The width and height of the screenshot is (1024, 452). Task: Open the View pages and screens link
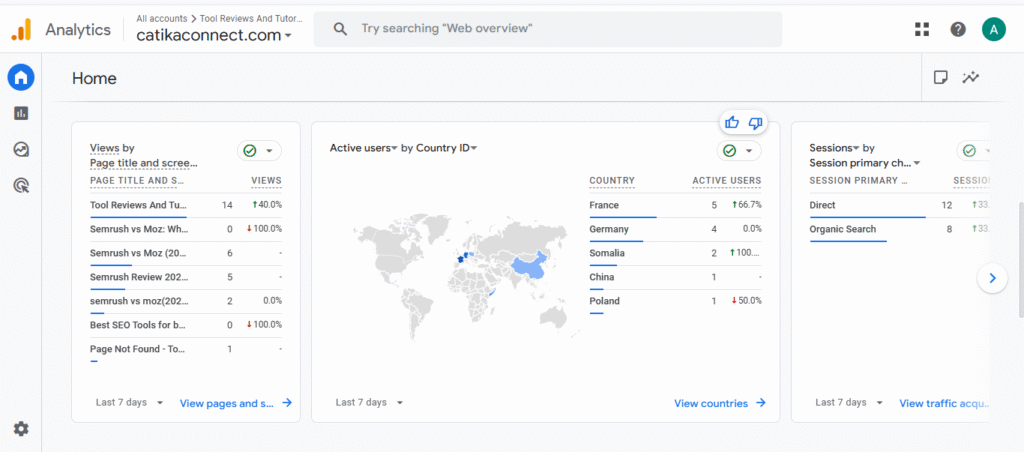click(235, 403)
